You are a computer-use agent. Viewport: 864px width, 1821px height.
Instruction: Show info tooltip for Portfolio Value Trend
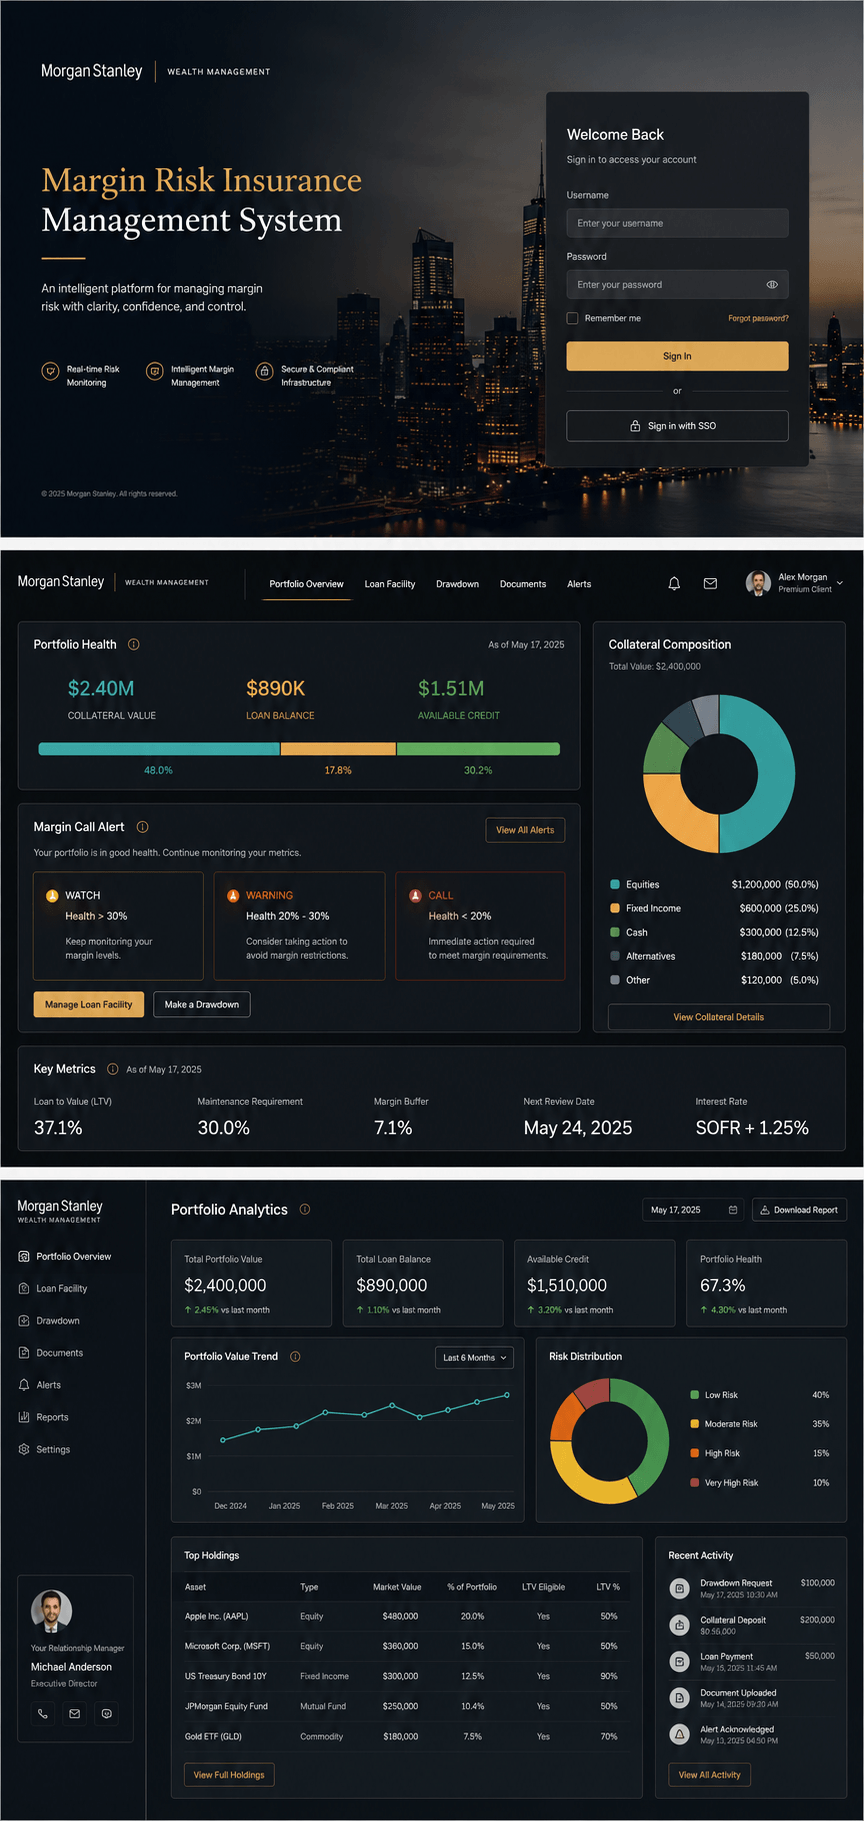click(x=295, y=1357)
